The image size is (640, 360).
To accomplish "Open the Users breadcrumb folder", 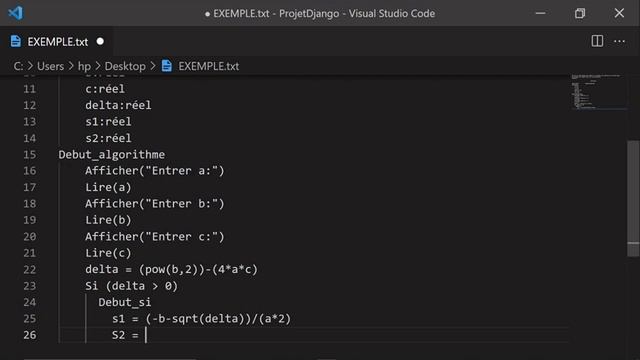I will coord(51,66).
